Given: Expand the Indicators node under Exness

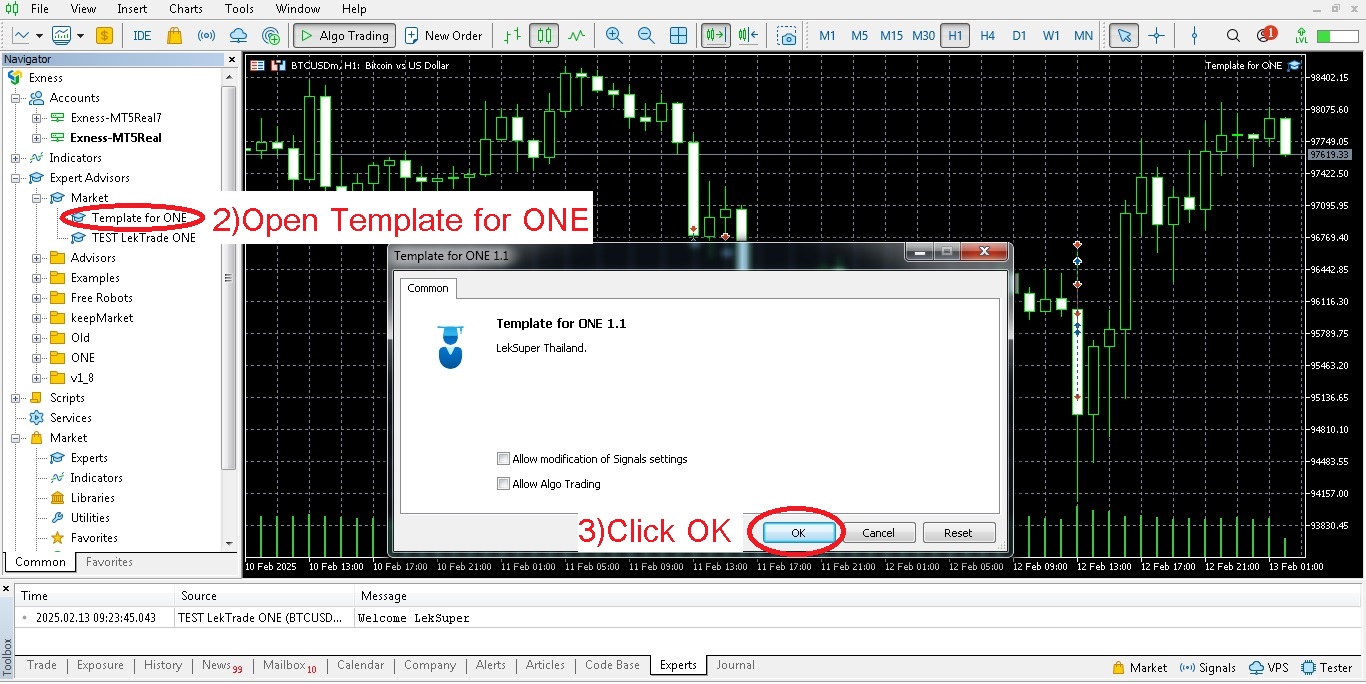Looking at the screenshot, I should click(16, 158).
